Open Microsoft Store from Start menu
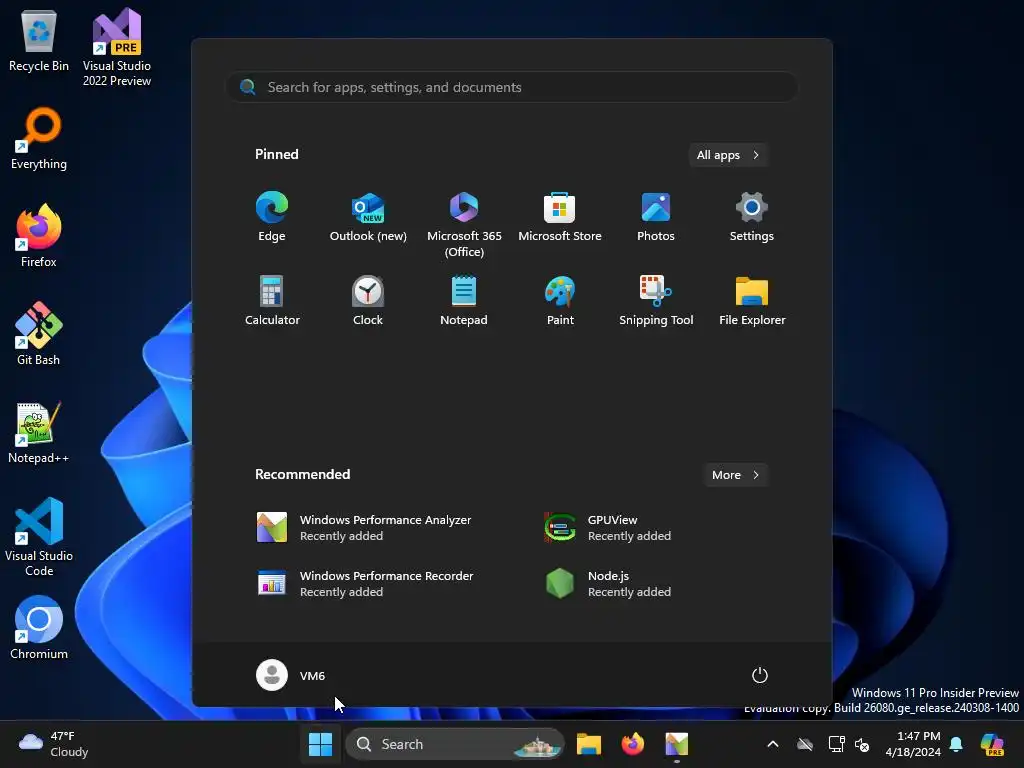 tap(560, 217)
